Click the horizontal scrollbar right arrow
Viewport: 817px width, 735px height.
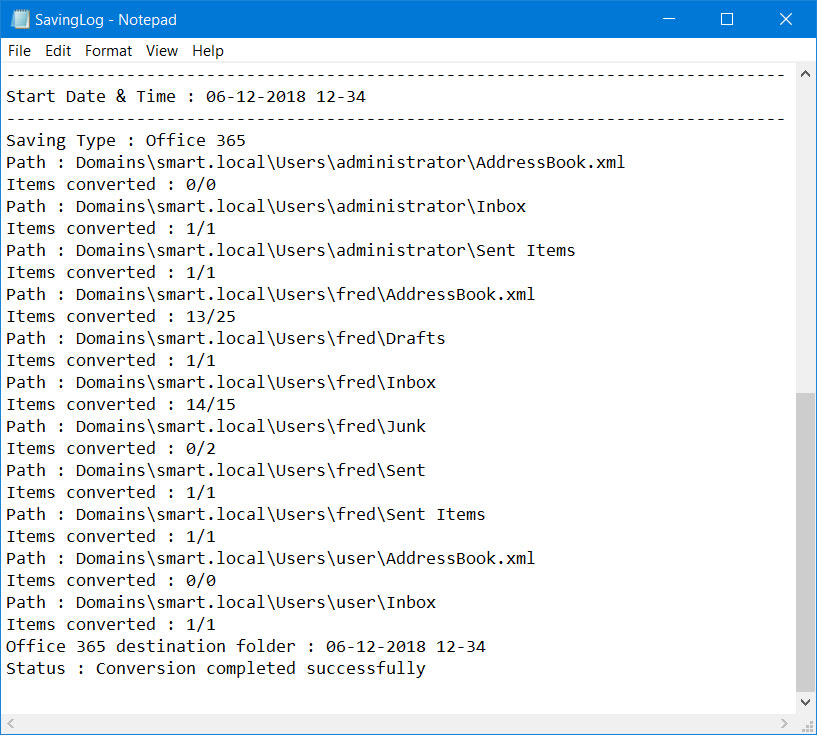pos(784,723)
